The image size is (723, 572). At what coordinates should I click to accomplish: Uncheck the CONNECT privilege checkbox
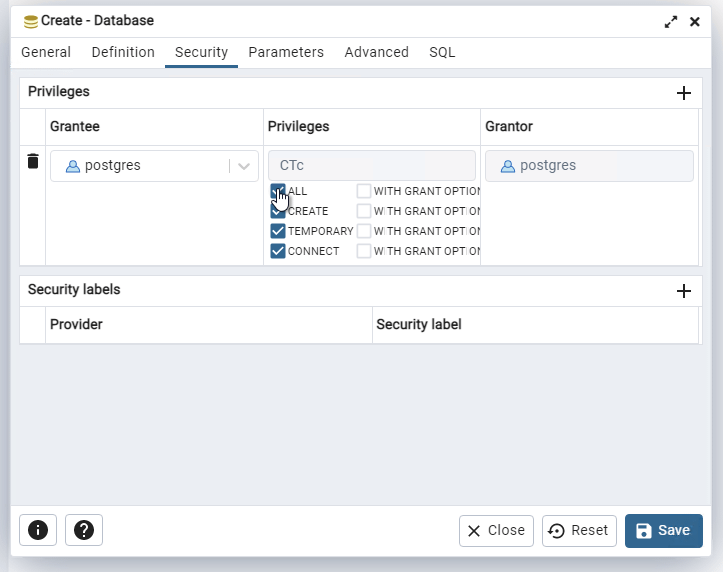pyautogui.click(x=278, y=251)
